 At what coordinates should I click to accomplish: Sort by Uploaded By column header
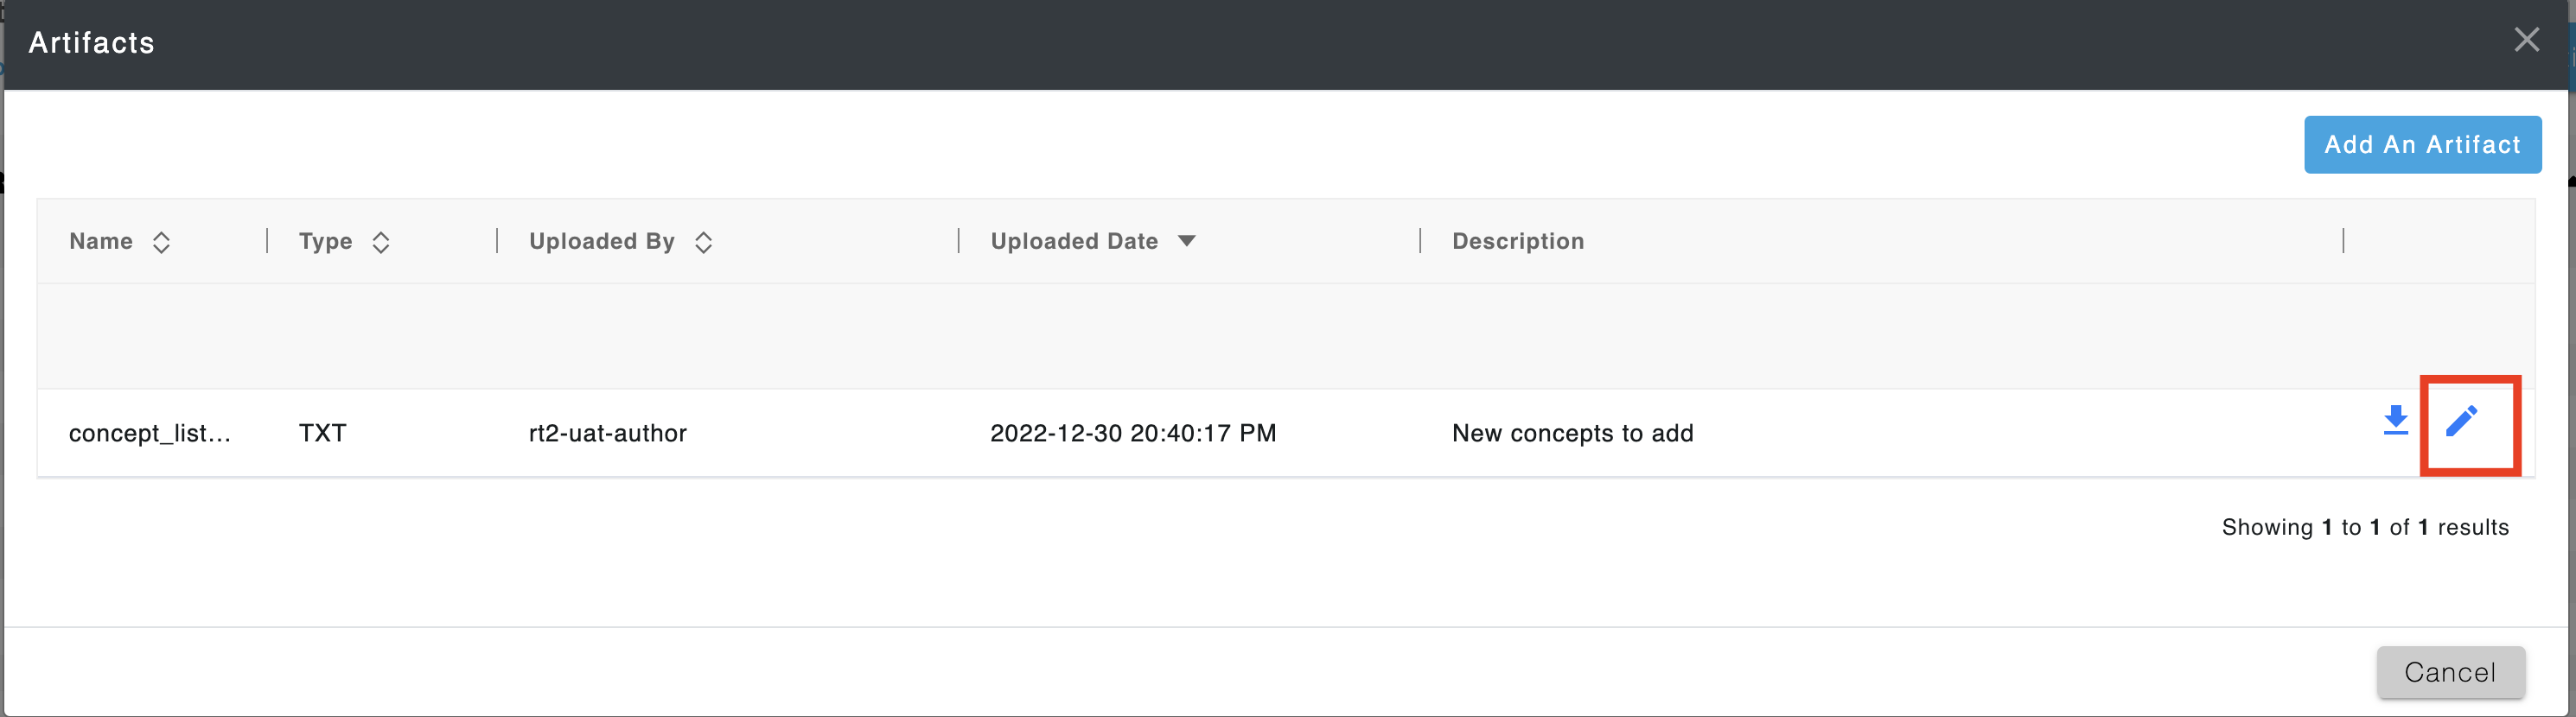point(602,241)
